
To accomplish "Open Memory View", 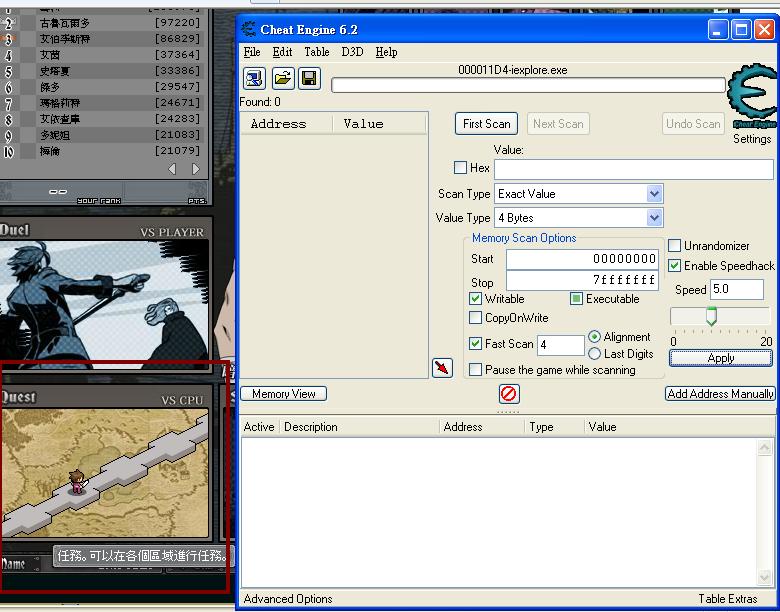I will (x=284, y=394).
